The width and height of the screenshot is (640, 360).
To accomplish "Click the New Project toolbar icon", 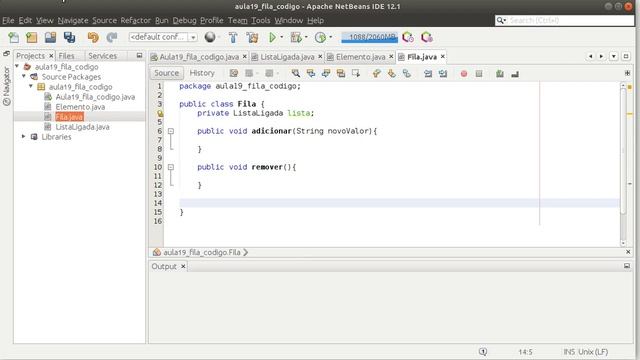I will (31, 38).
